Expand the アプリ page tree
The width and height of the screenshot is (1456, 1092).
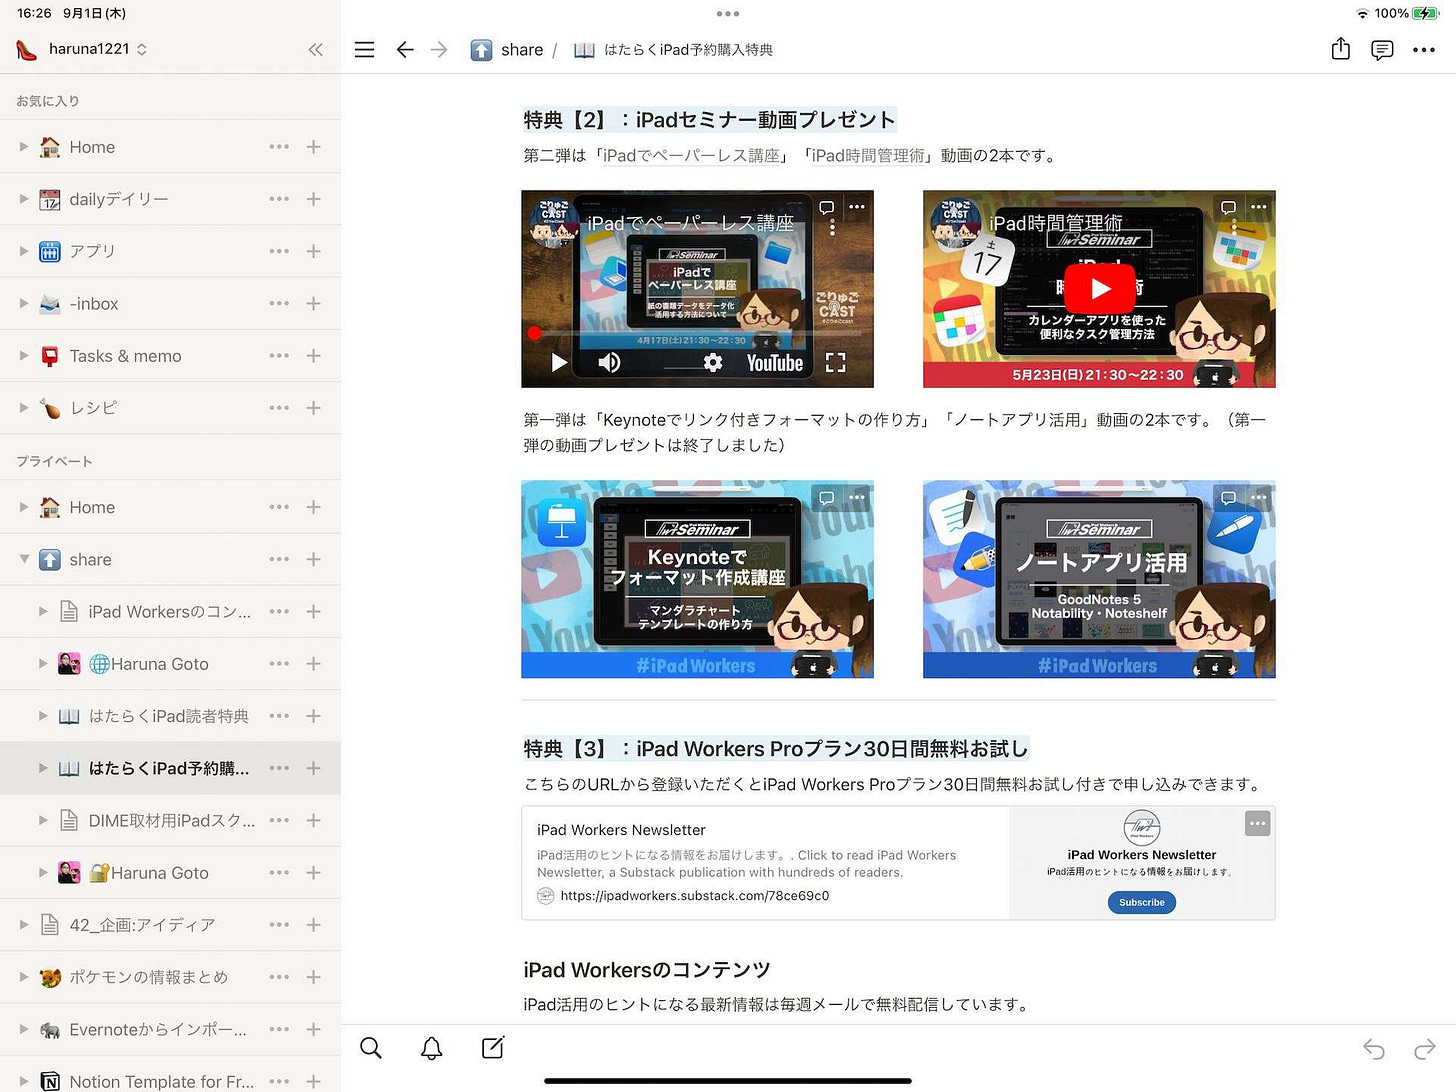24,251
